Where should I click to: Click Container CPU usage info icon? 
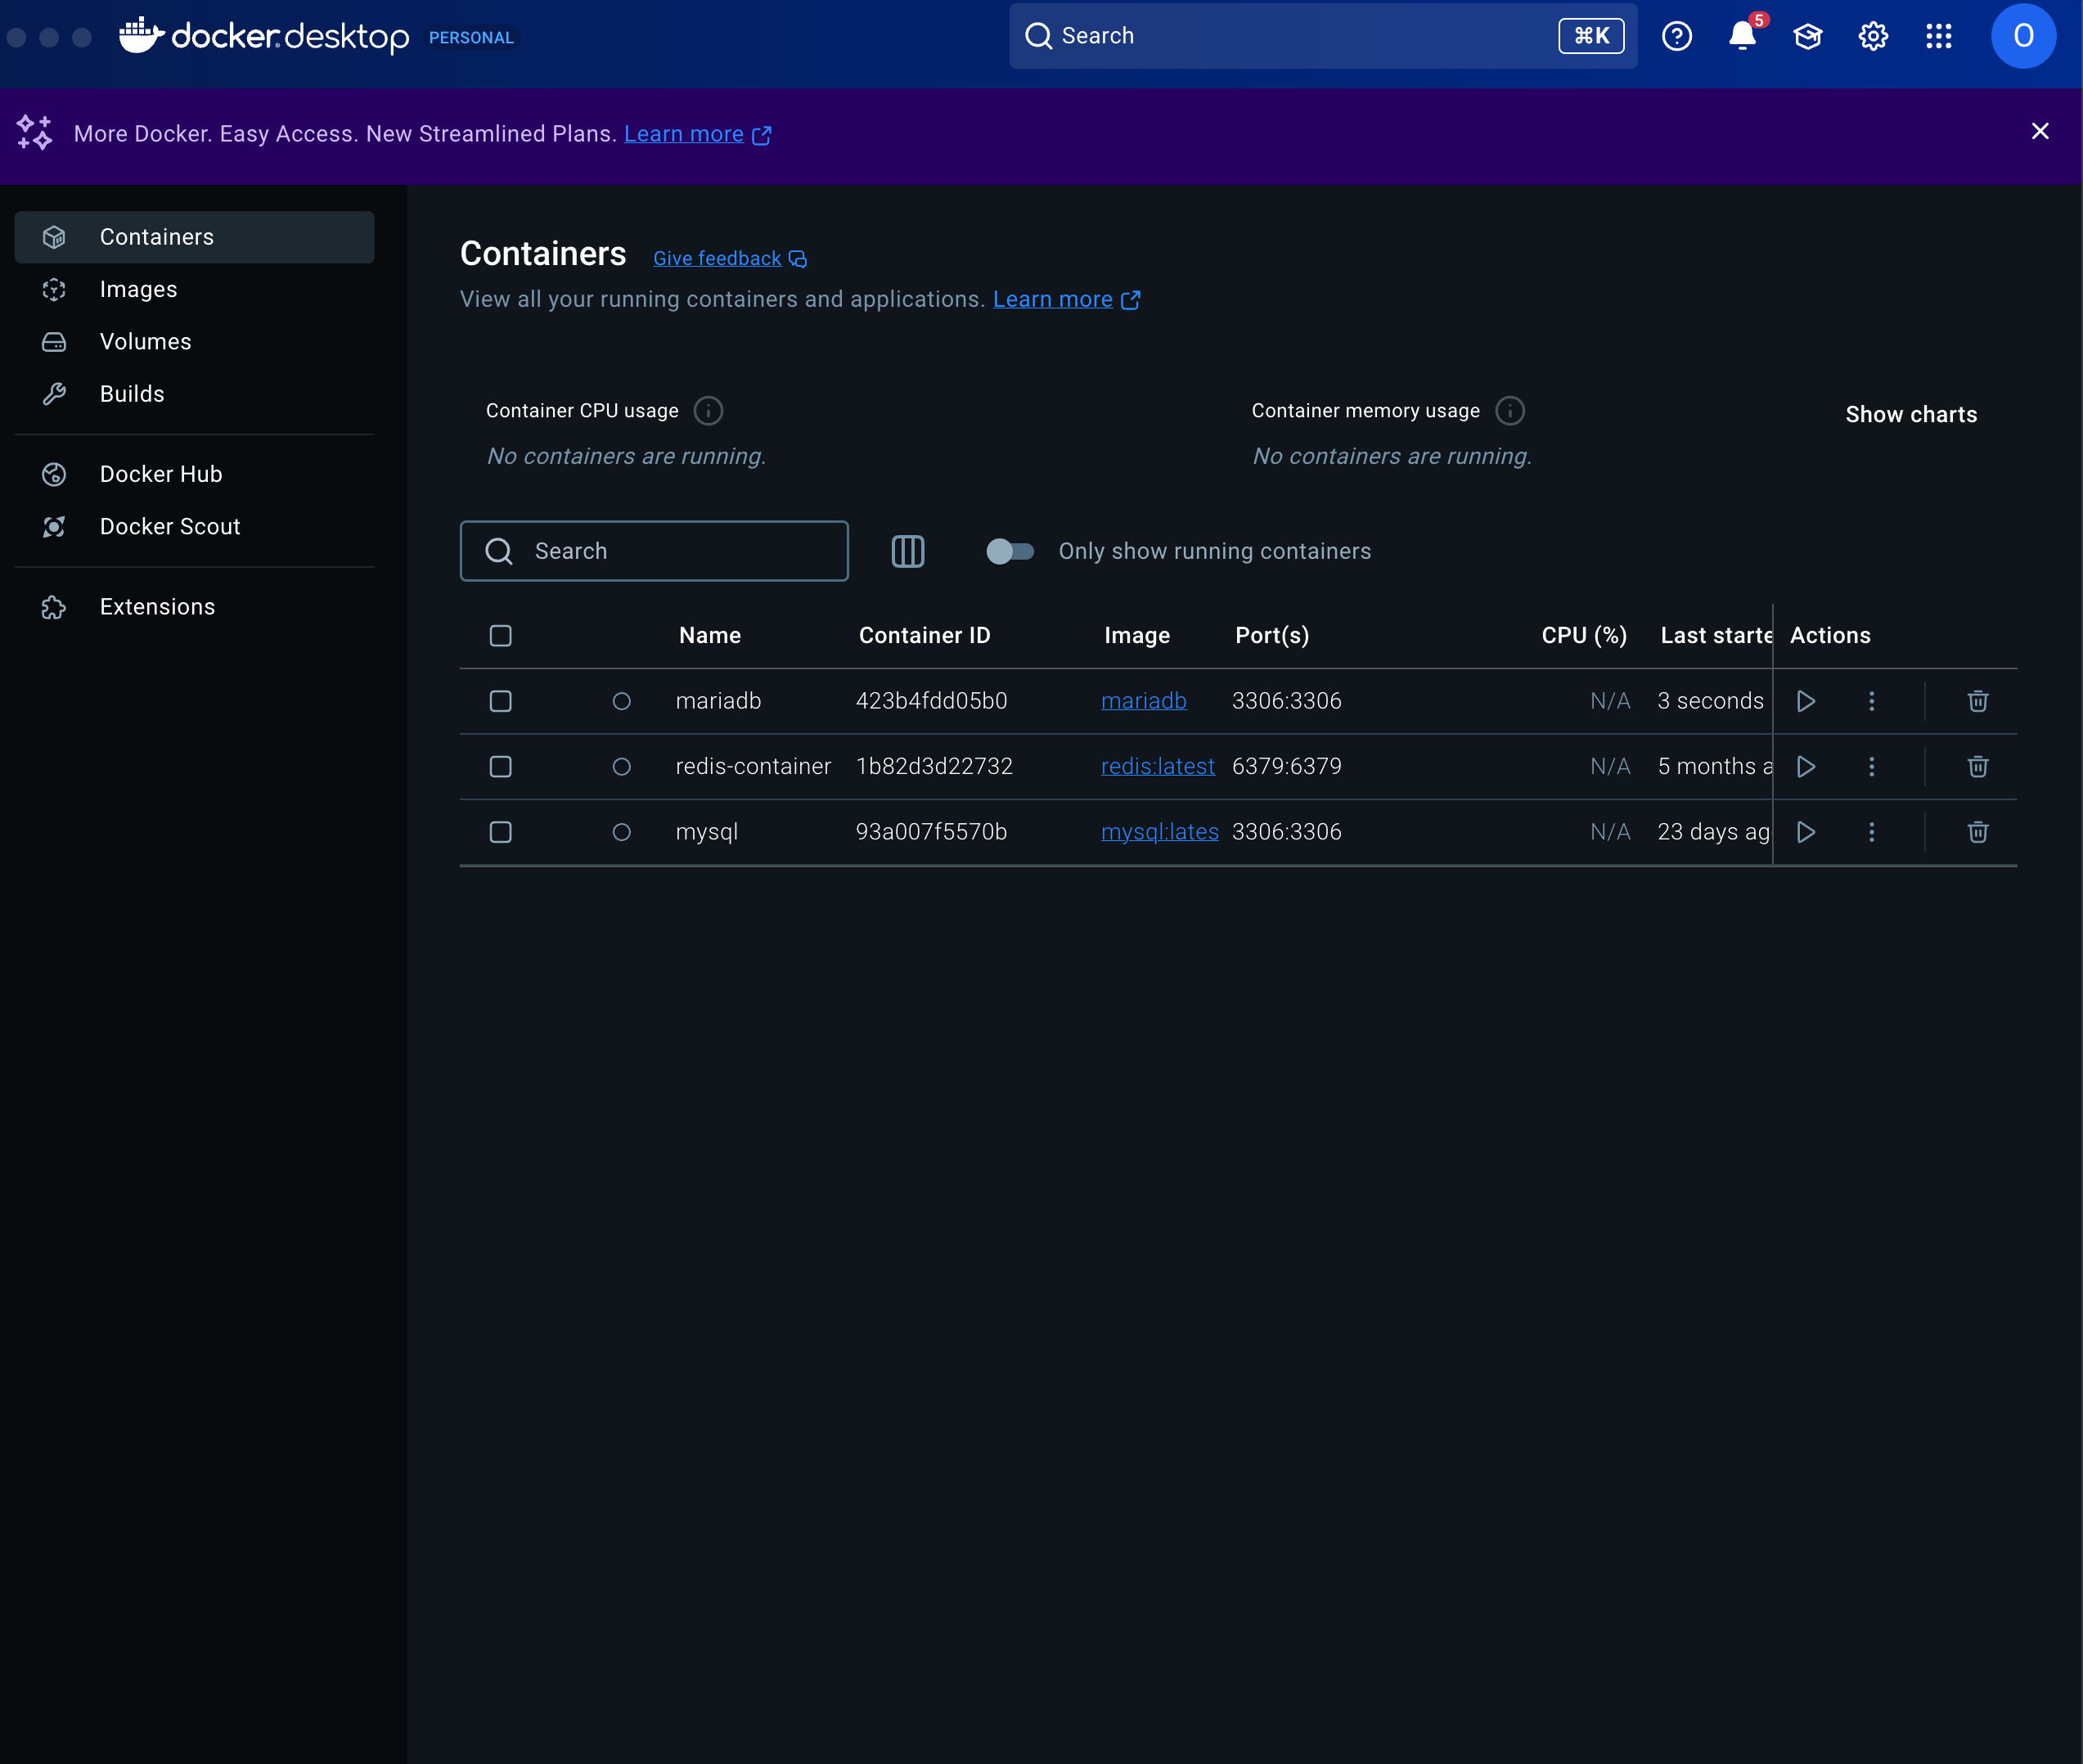(x=708, y=411)
